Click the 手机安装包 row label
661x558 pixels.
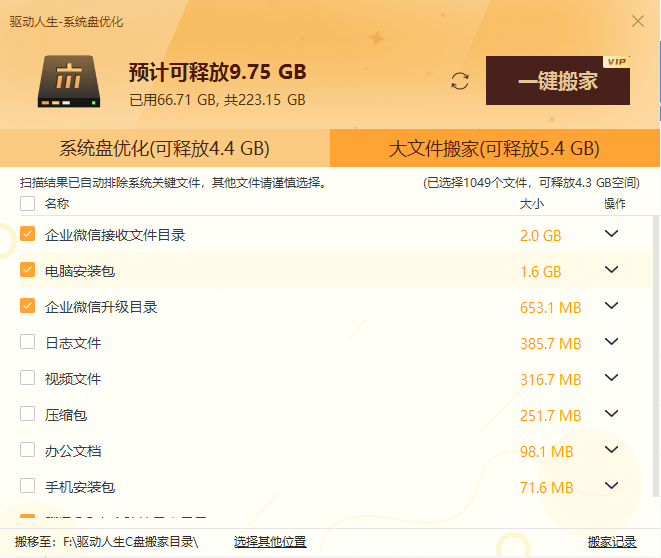80,487
